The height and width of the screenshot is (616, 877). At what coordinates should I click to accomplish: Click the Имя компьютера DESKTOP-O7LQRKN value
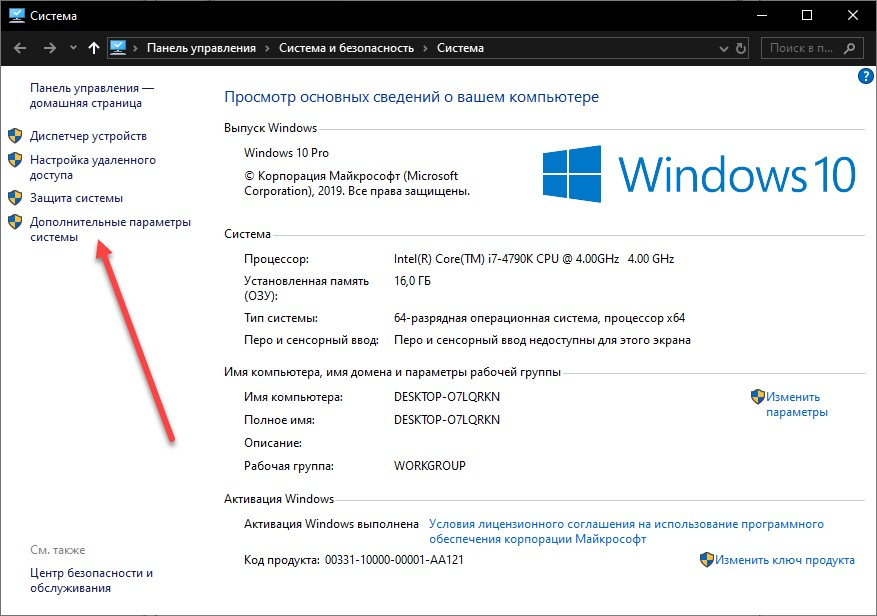tap(447, 397)
